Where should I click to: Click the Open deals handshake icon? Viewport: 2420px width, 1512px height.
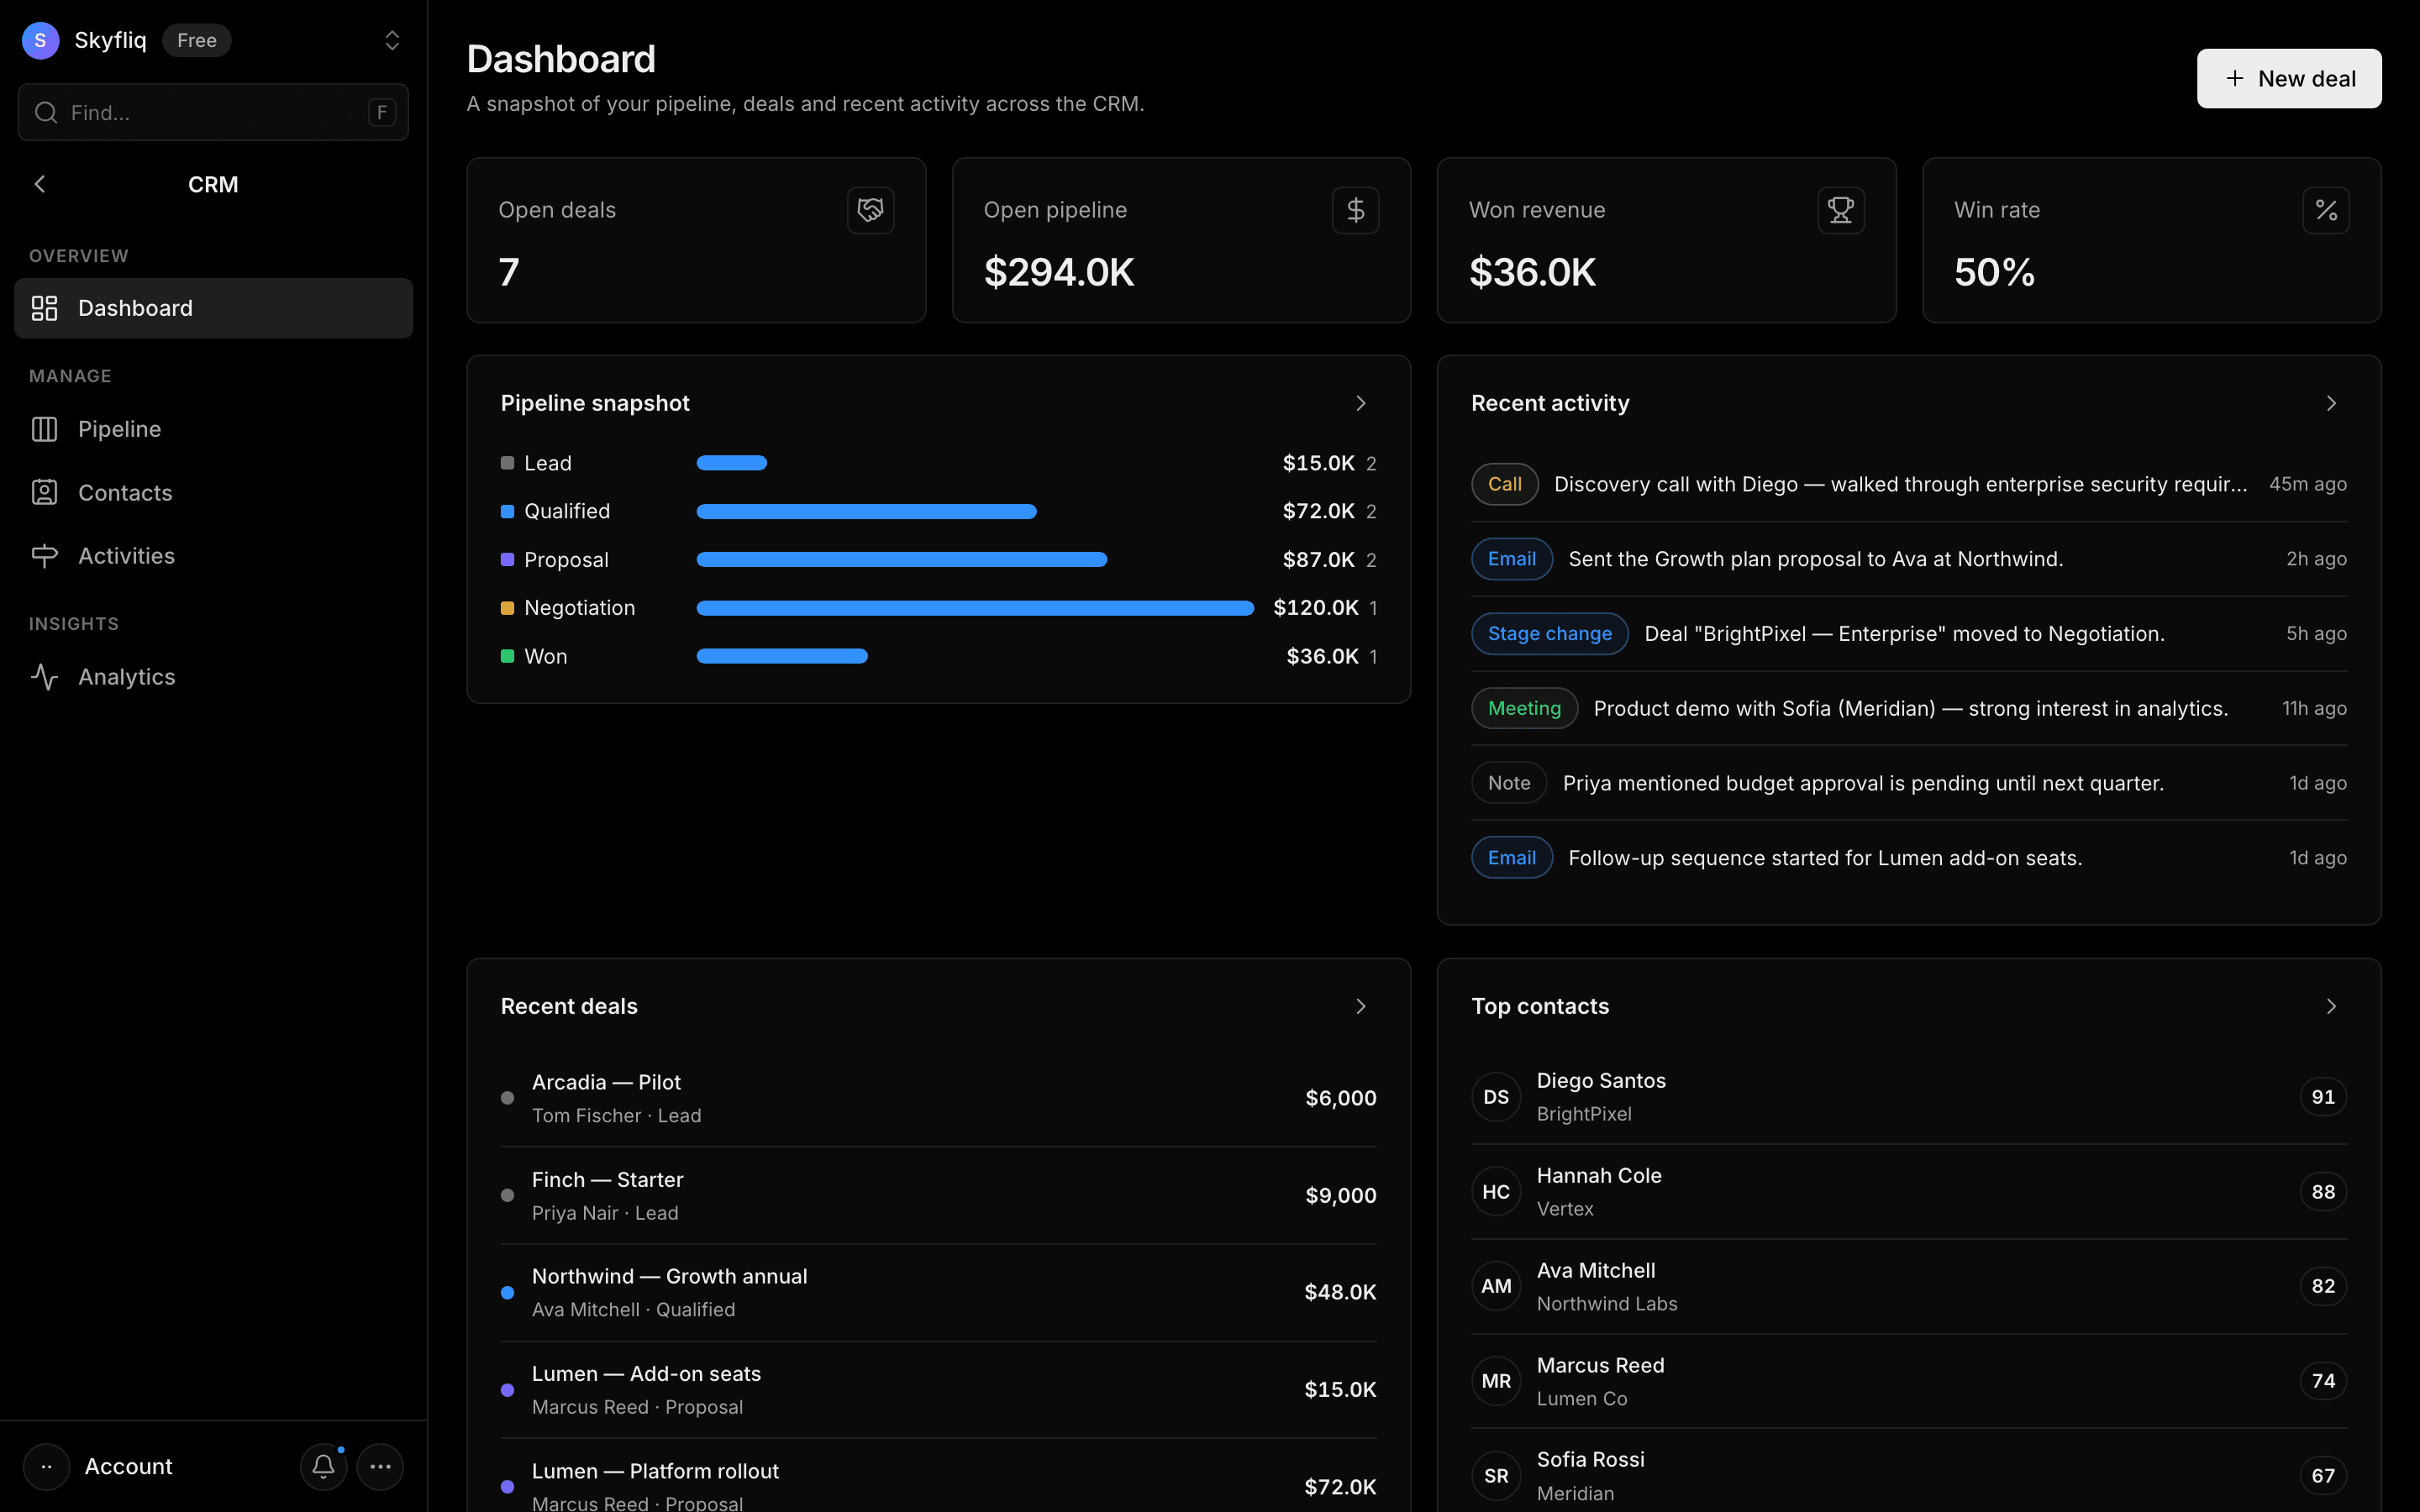coord(870,210)
